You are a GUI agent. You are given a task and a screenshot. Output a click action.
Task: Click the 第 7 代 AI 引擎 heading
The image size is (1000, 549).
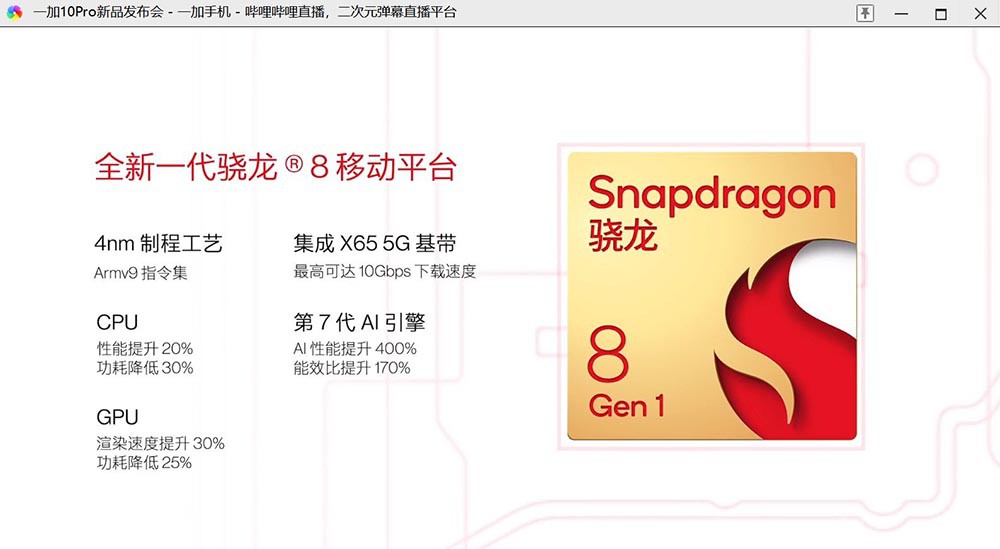click(x=359, y=322)
